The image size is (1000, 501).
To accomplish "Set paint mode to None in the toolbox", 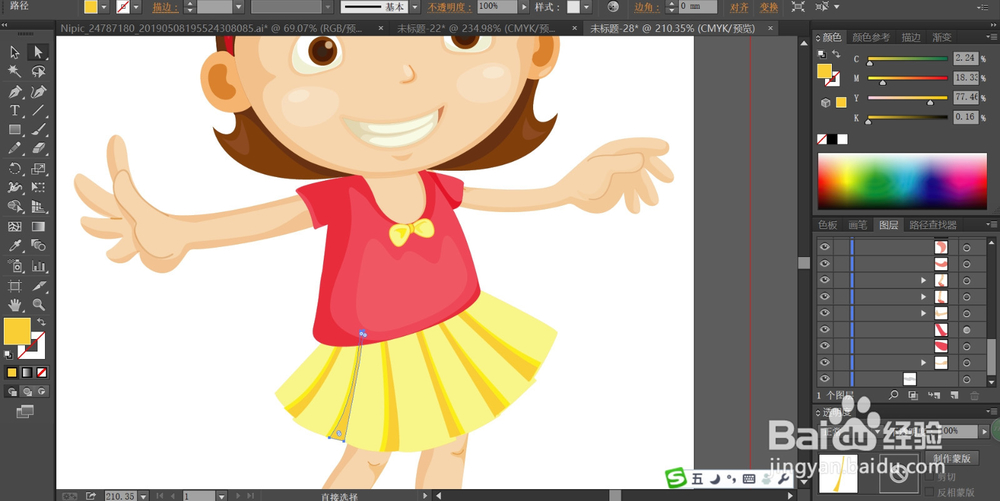I will (x=41, y=372).
